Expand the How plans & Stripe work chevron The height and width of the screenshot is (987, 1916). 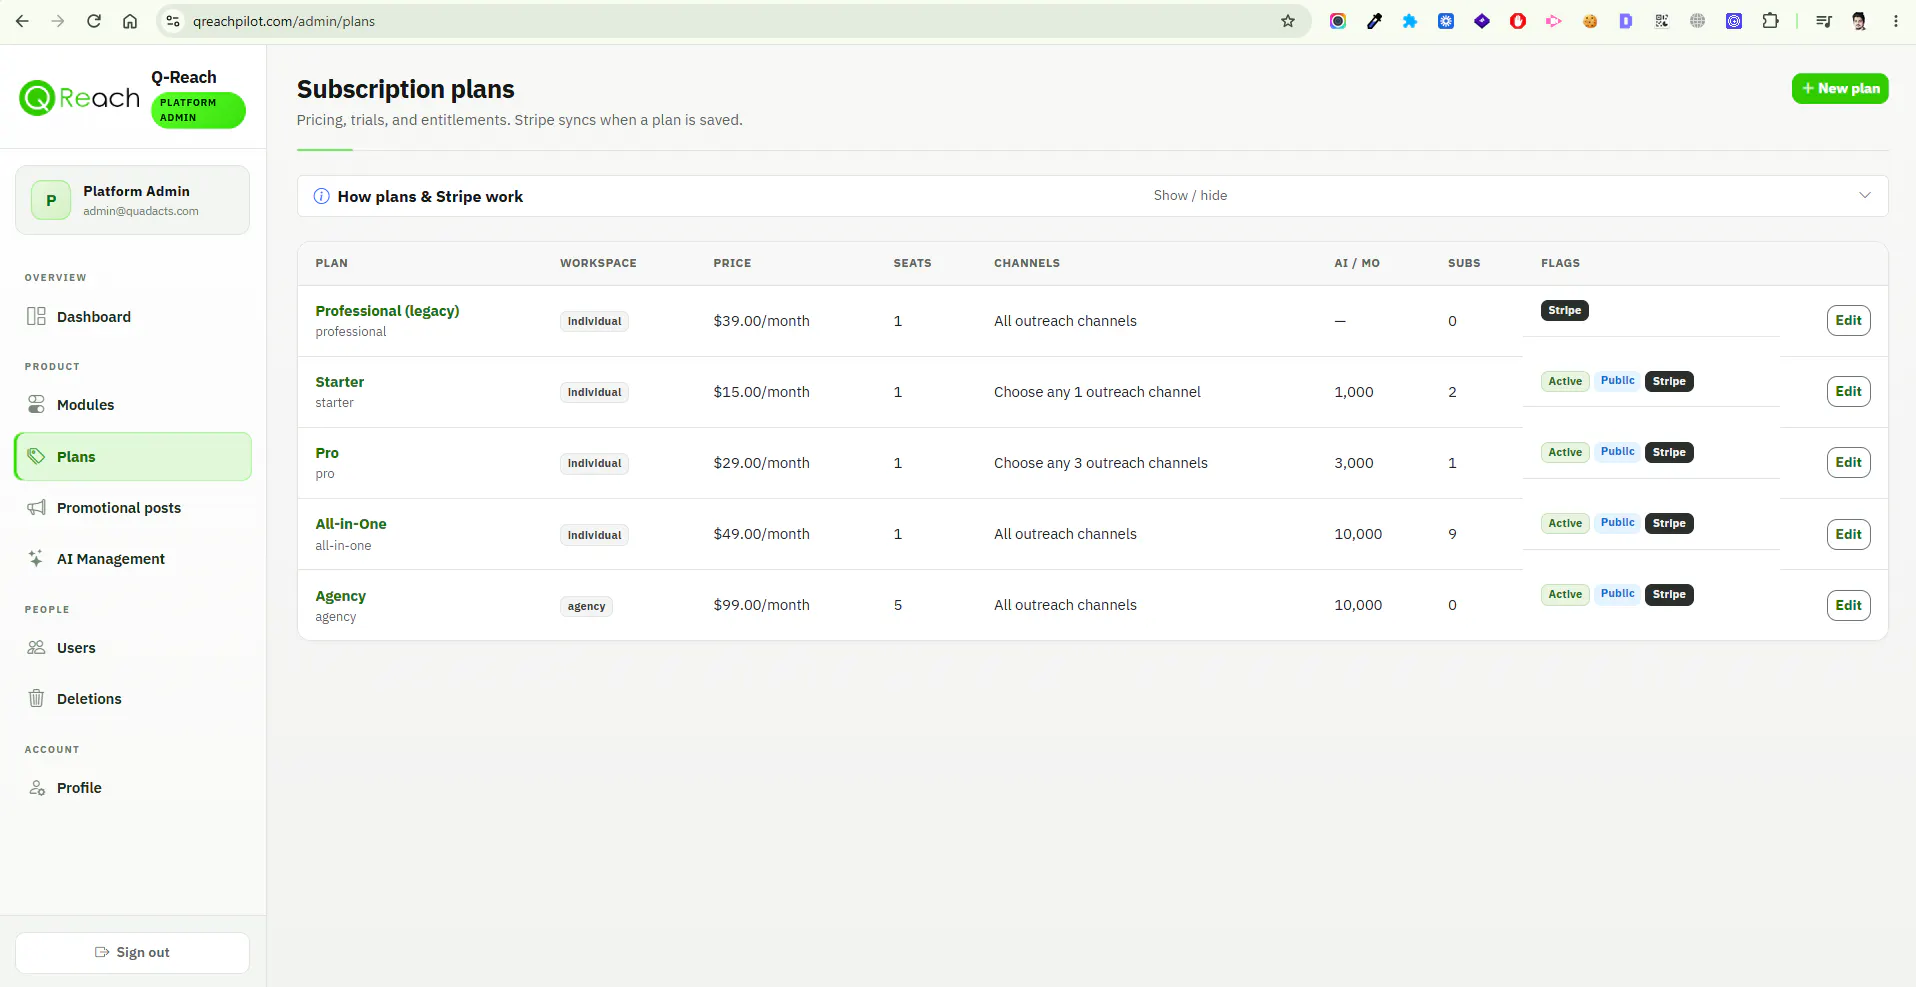[1865, 196]
